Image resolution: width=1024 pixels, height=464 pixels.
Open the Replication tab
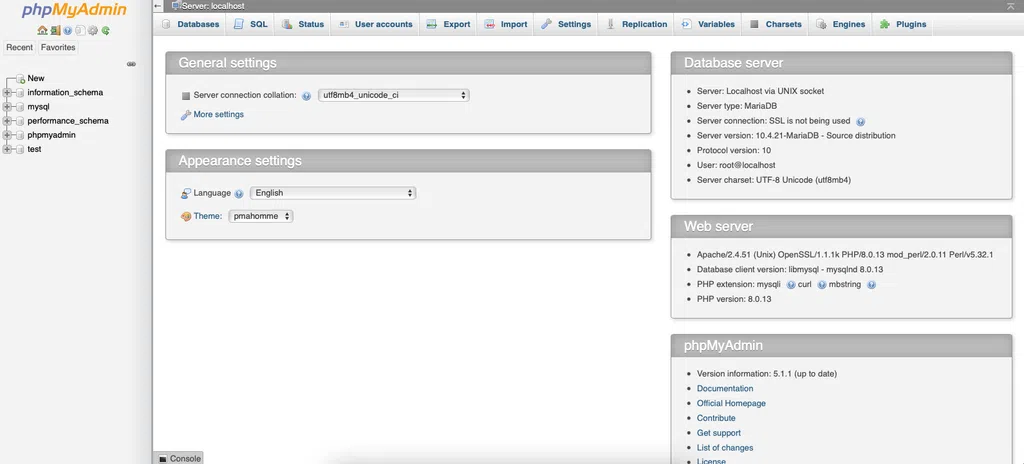pos(637,24)
